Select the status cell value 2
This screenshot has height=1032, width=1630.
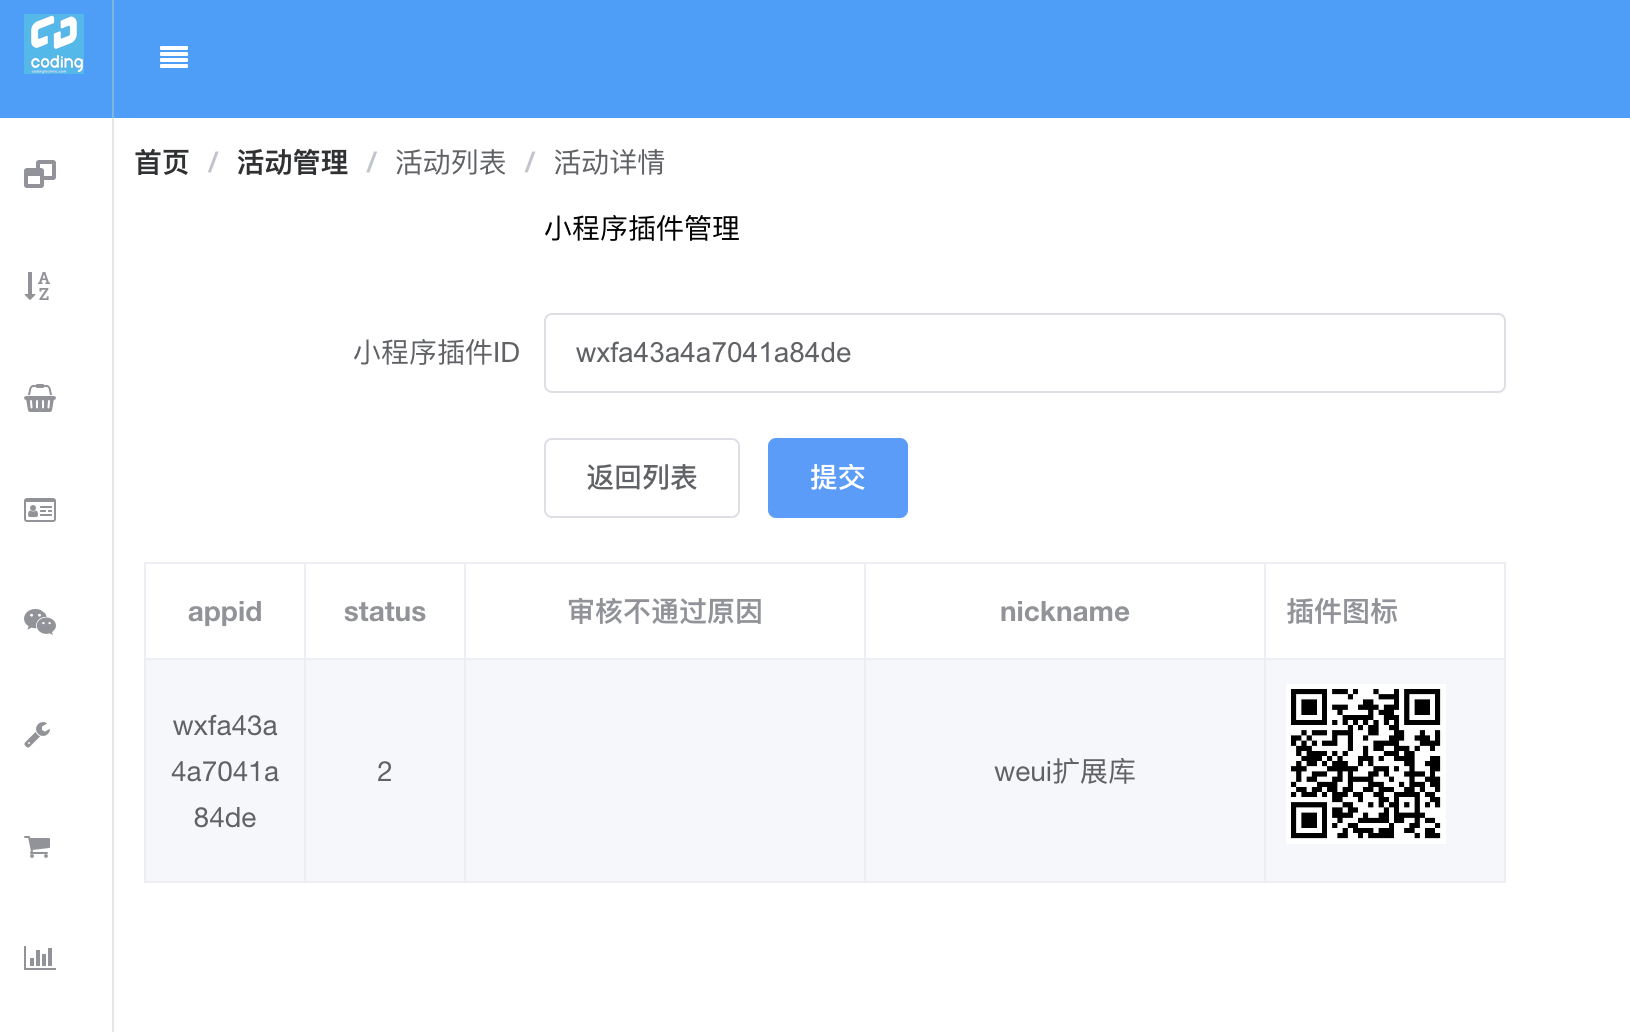[384, 771]
